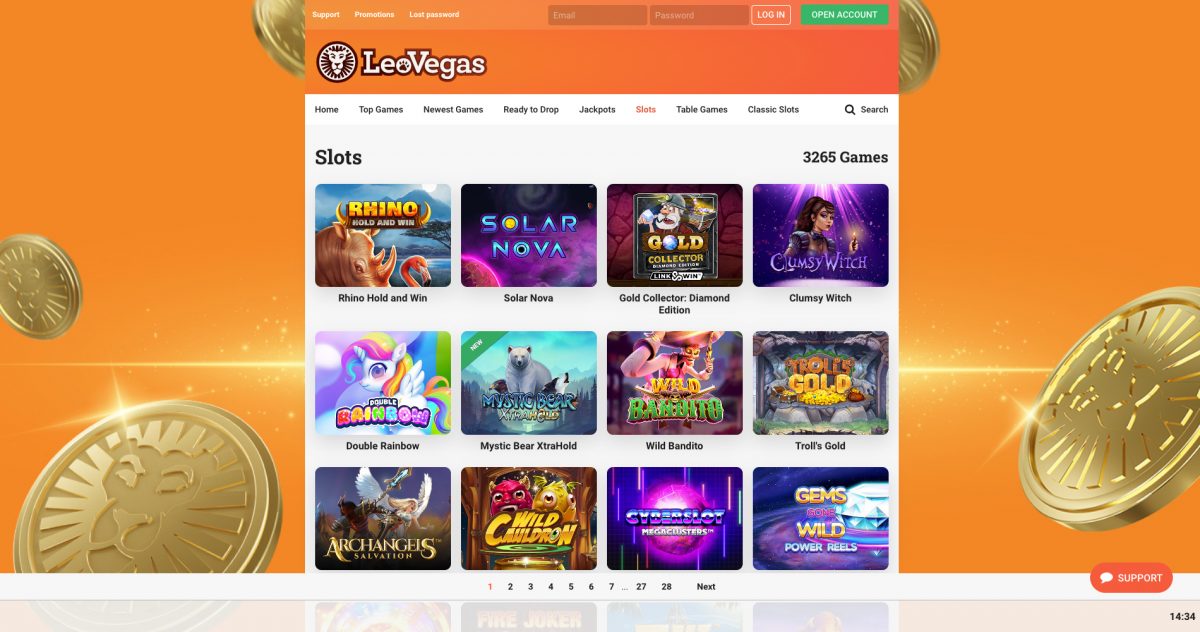Launch Double Rainbow slot
The image size is (1200, 632).
(383, 383)
